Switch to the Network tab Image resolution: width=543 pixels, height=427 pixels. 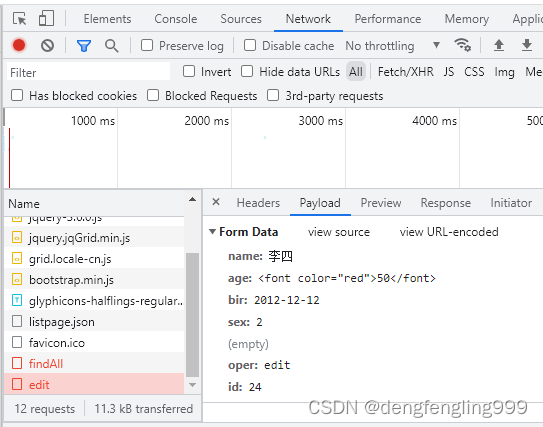[x=308, y=19]
